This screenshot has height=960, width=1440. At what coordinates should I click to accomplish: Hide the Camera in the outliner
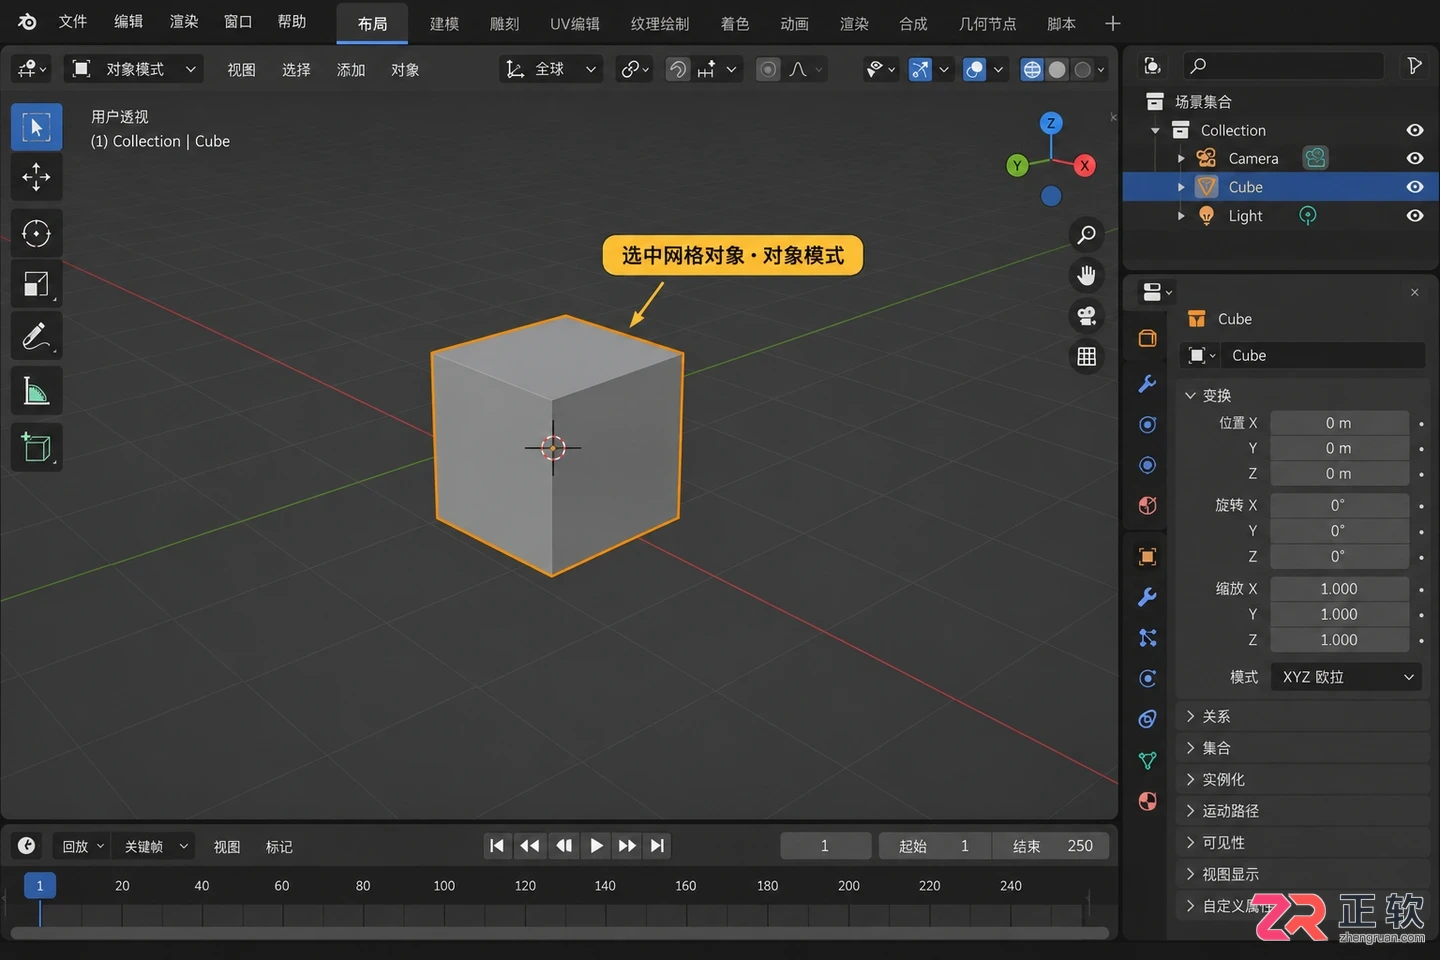coord(1414,158)
